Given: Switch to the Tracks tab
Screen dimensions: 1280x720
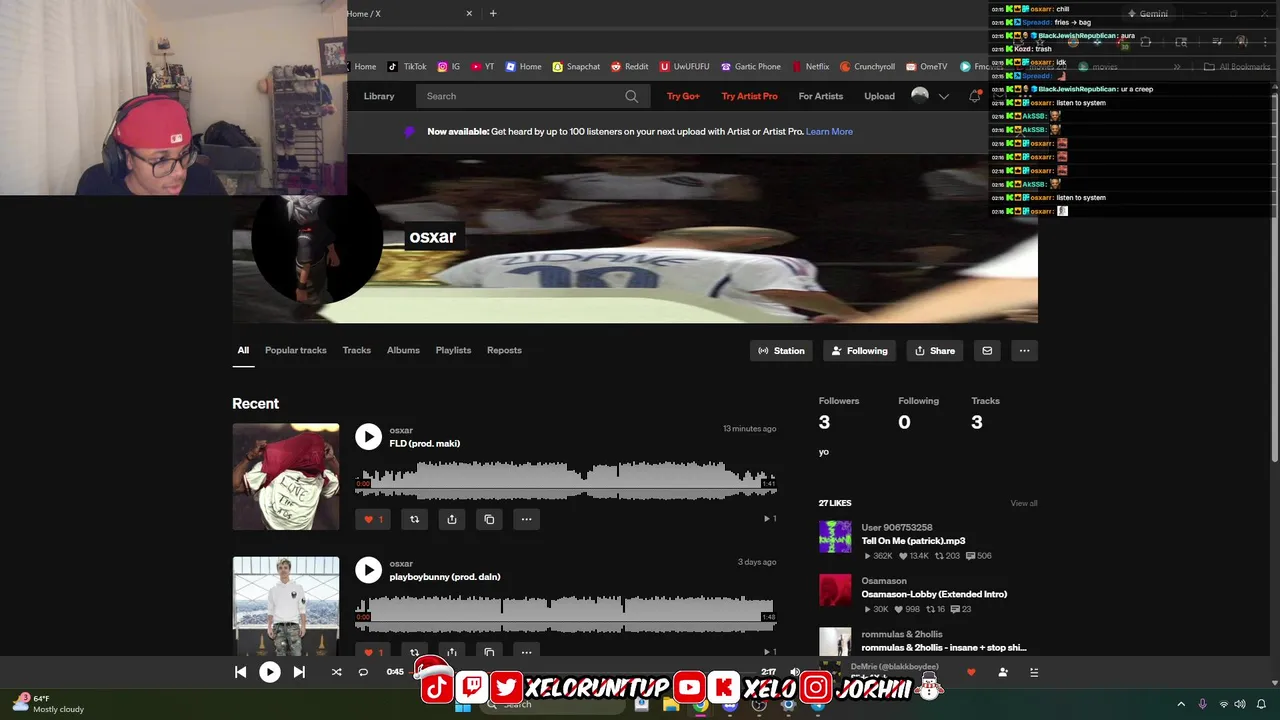Looking at the screenshot, I should tap(356, 350).
